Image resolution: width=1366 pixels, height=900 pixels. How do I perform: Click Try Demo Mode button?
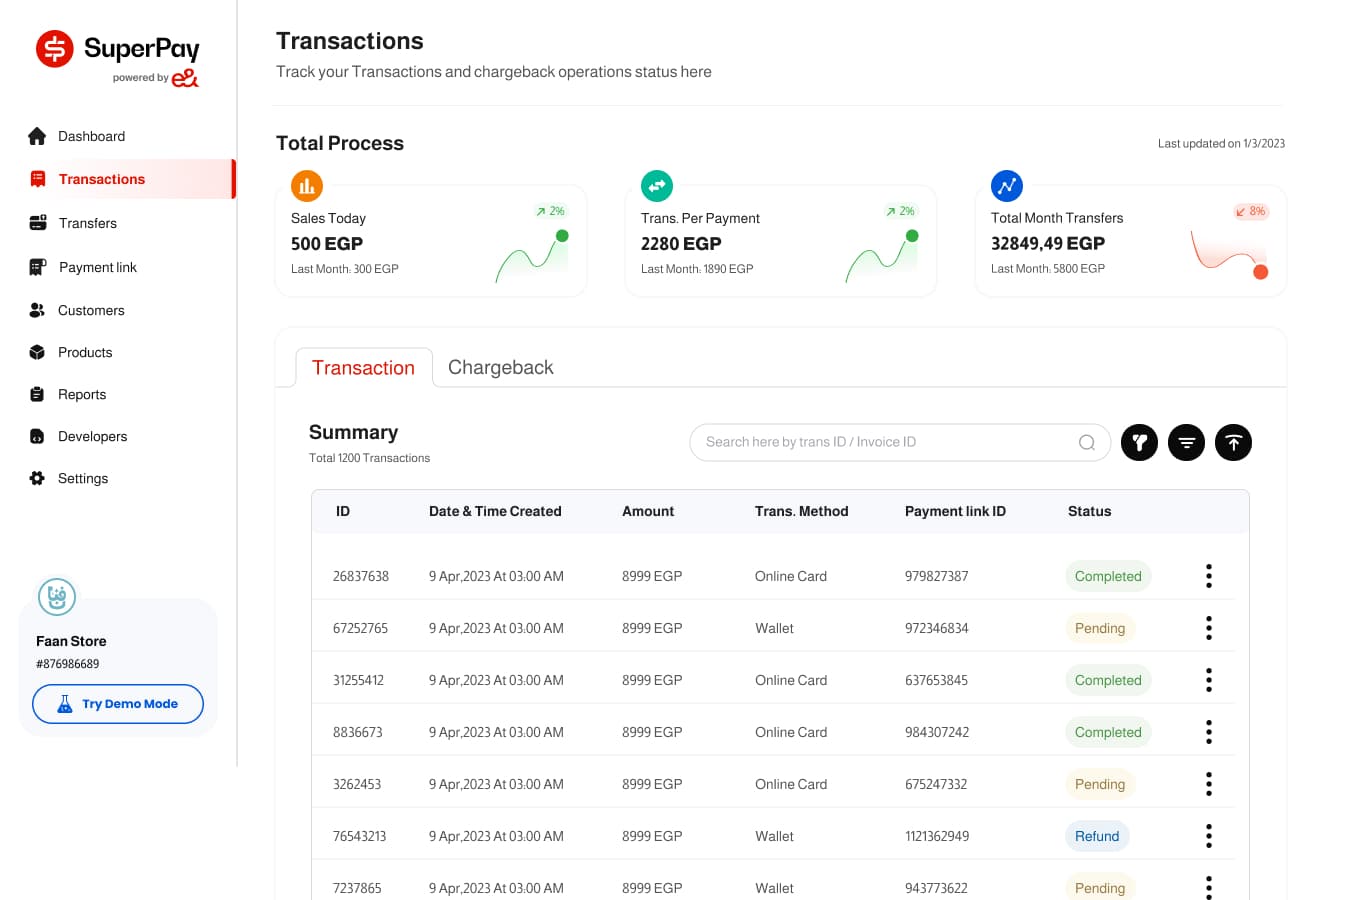click(118, 704)
